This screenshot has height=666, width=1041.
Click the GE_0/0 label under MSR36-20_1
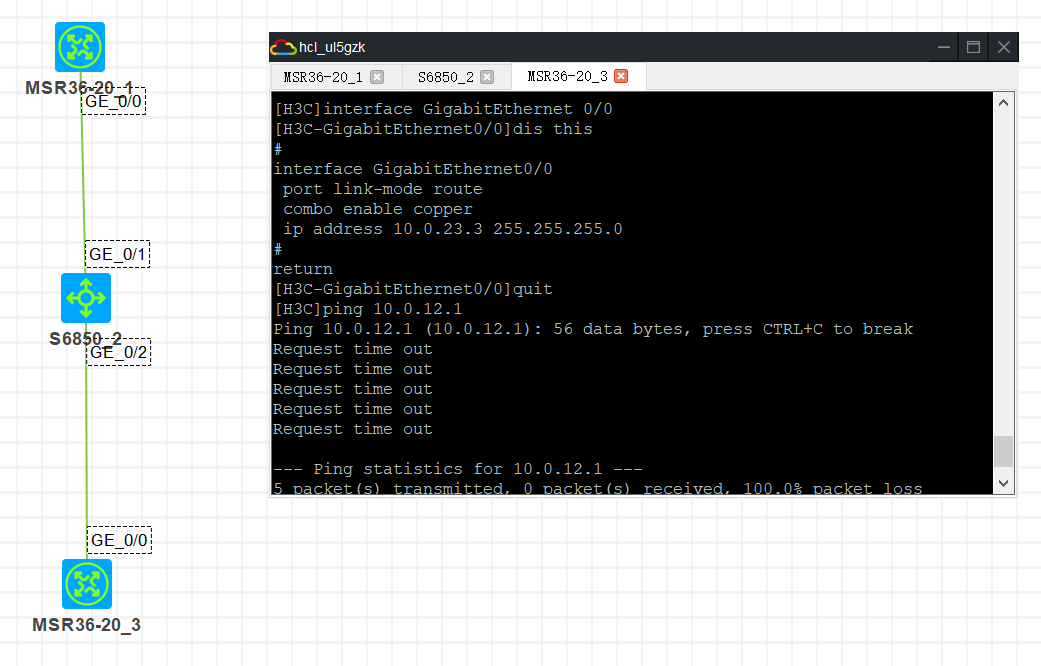(114, 102)
